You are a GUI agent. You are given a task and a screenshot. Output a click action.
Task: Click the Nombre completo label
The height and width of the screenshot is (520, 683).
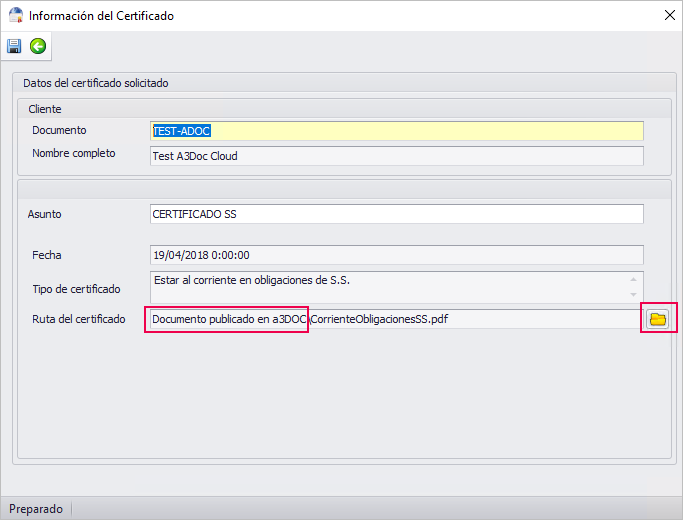tap(74, 153)
